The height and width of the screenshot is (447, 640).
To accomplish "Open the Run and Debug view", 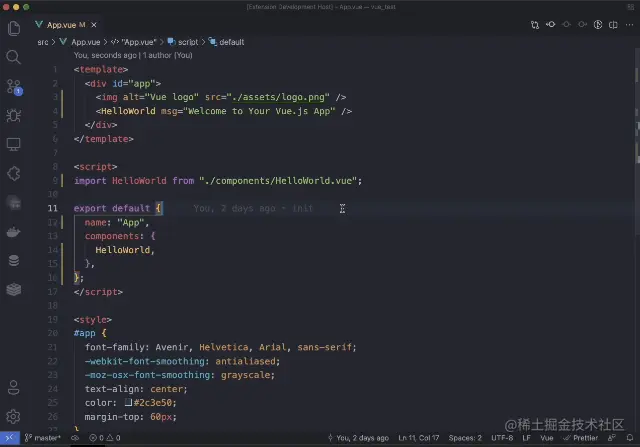I will pos(13,116).
